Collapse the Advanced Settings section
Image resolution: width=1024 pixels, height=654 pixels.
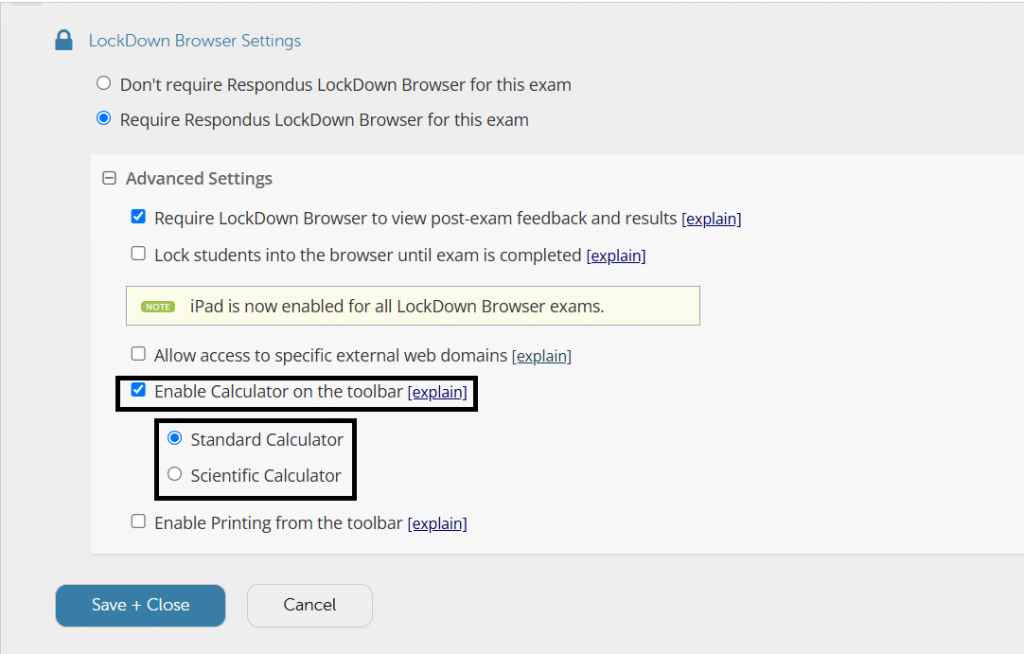point(109,178)
